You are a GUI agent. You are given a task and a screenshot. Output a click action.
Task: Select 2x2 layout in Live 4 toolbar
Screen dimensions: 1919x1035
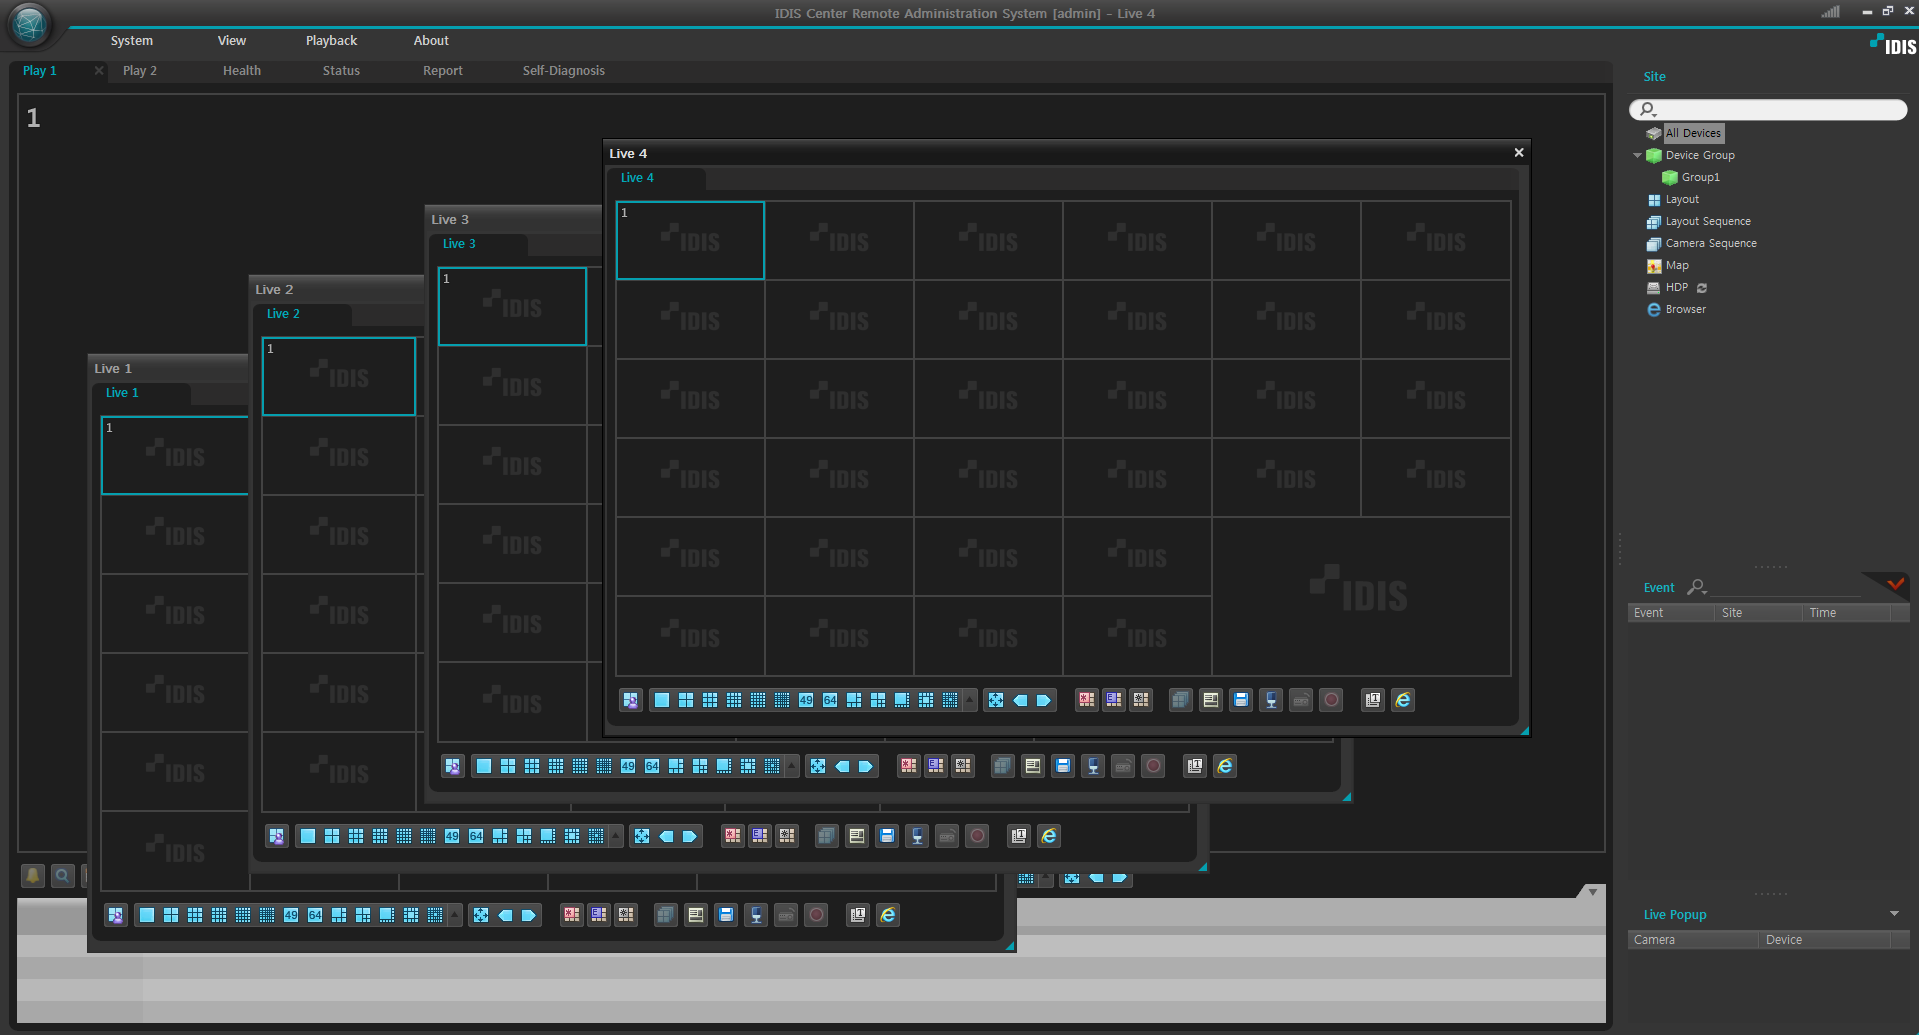pyautogui.click(x=686, y=700)
